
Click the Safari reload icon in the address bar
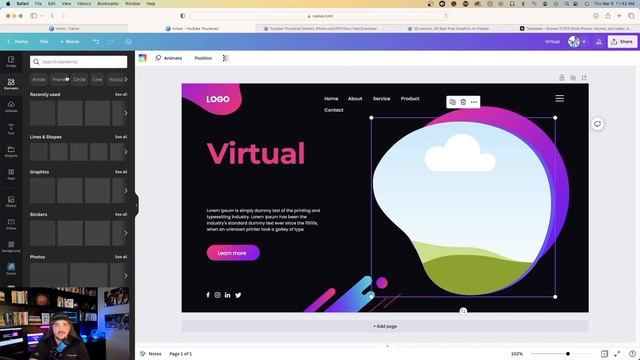pos(446,16)
